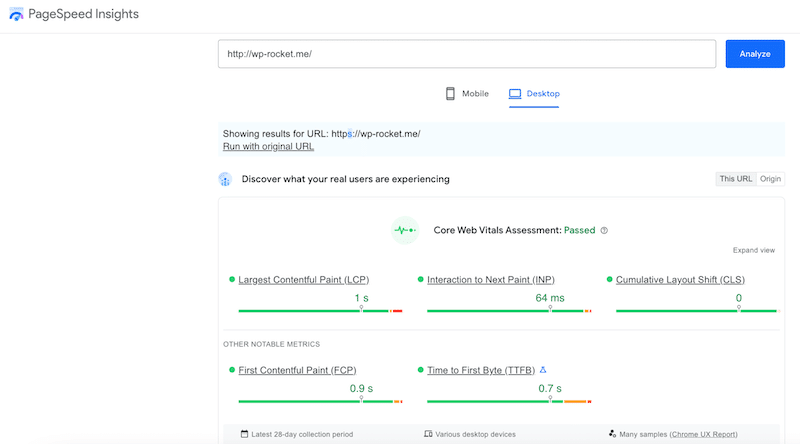Image resolution: width=800 pixels, height=444 pixels.
Task: Open Interaction to Next Paint (INP) link
Action: [x=491, y=280]
